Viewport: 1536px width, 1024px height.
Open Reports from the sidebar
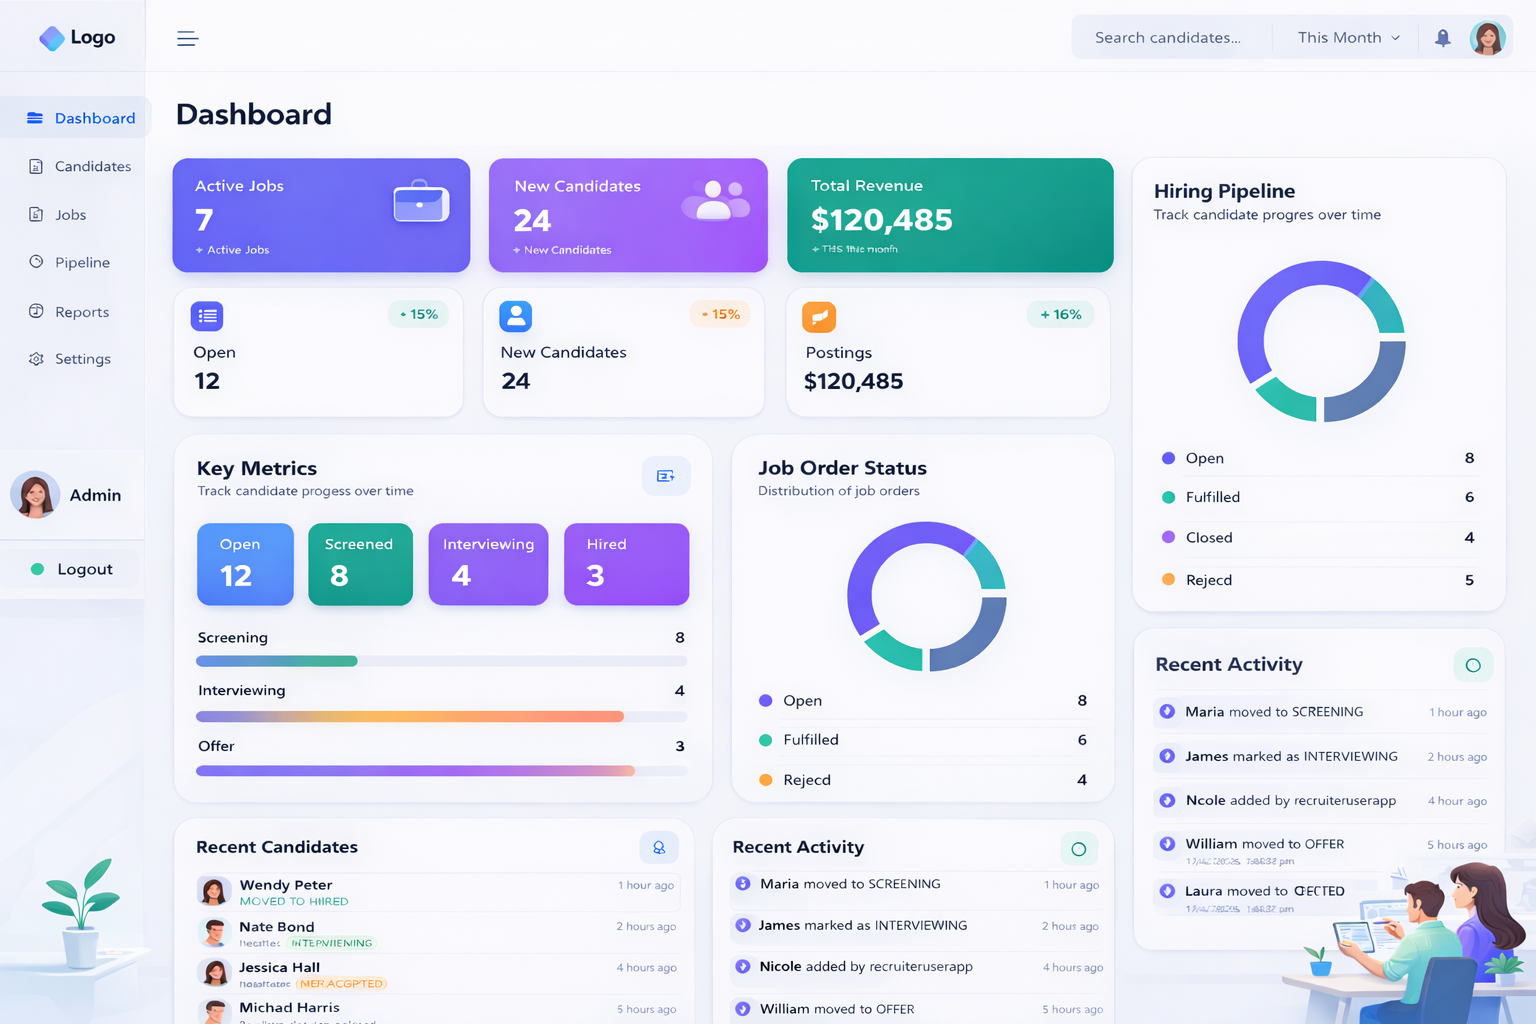tap(82, 312)
